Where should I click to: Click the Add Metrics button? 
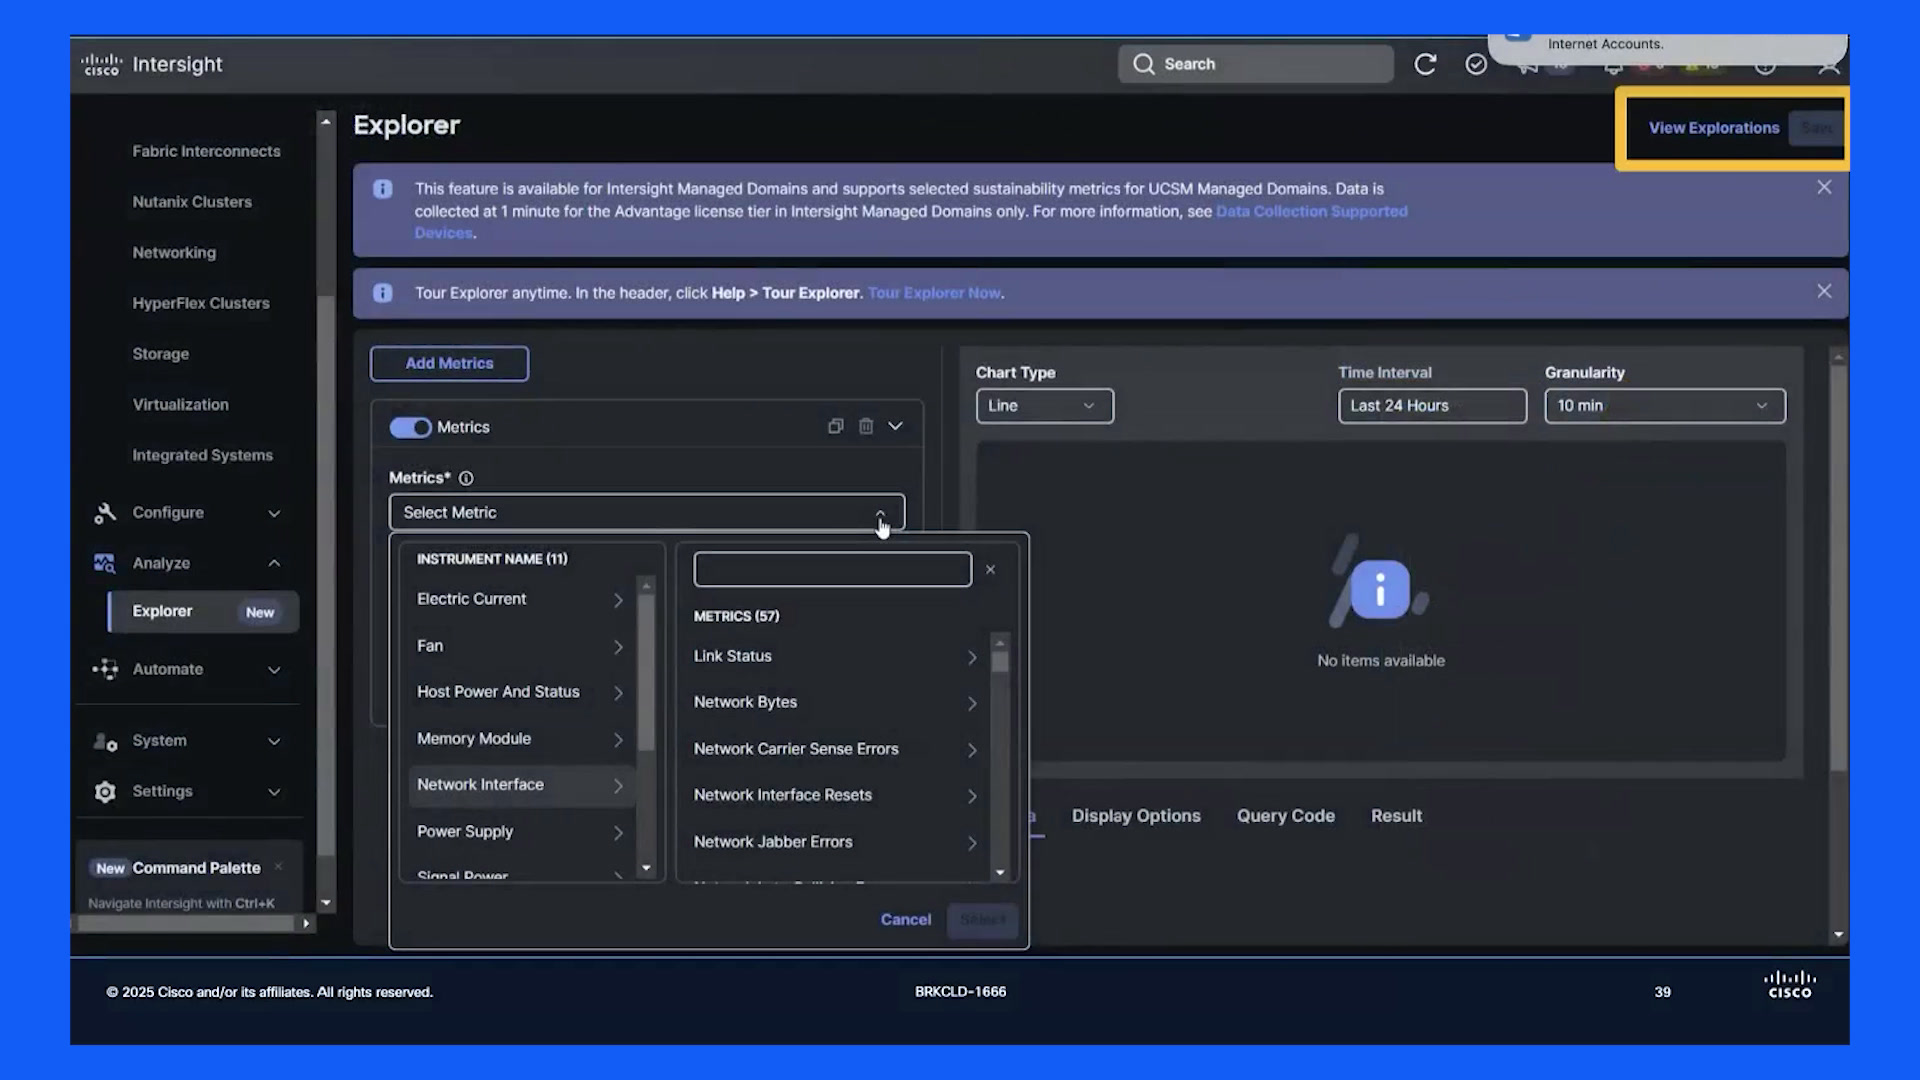click(449, 364)
